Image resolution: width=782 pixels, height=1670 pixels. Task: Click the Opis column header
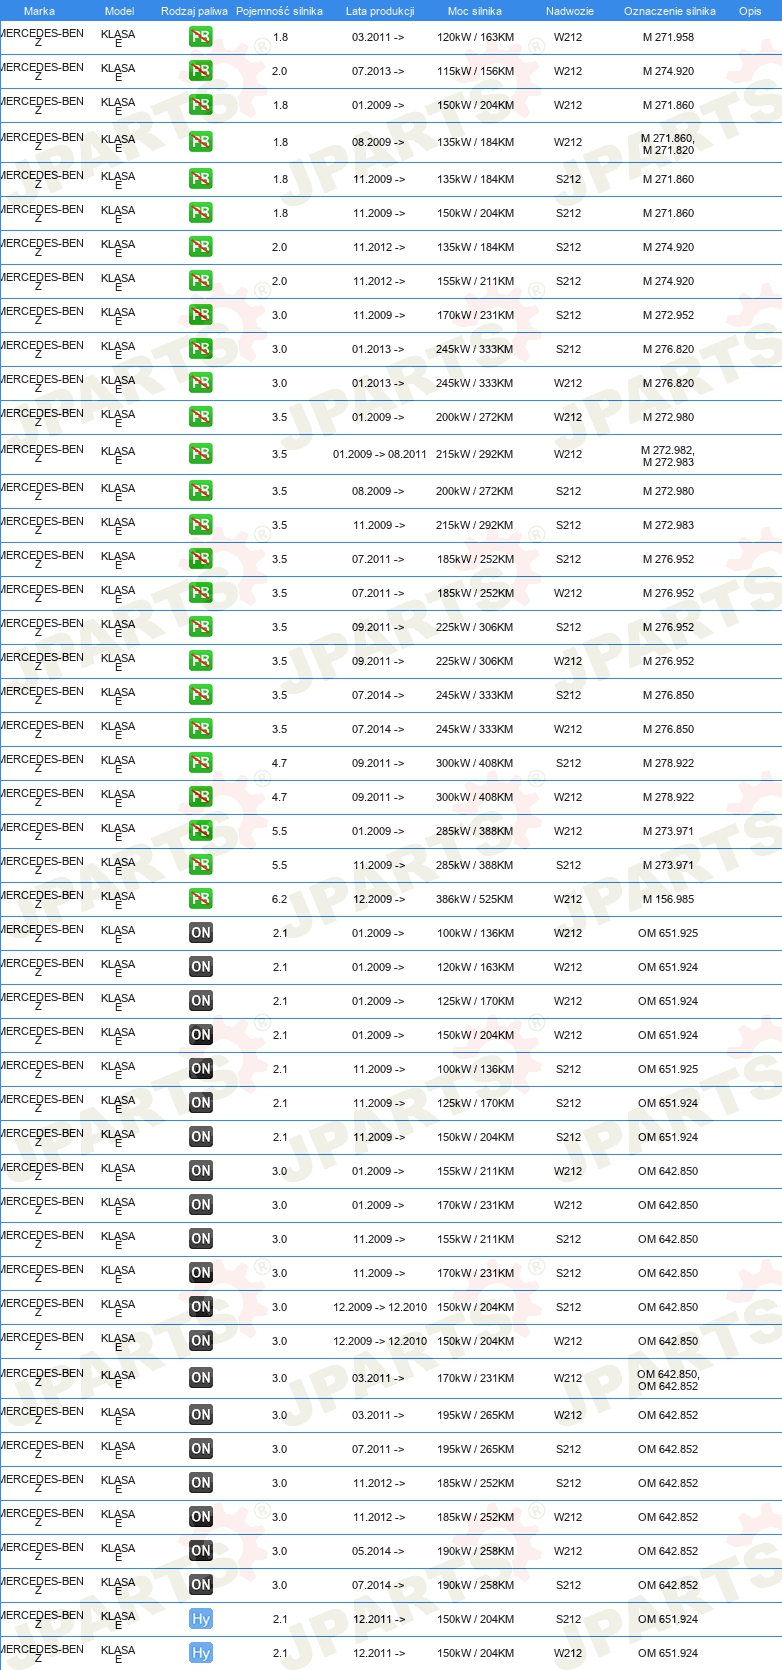(750, 11)
